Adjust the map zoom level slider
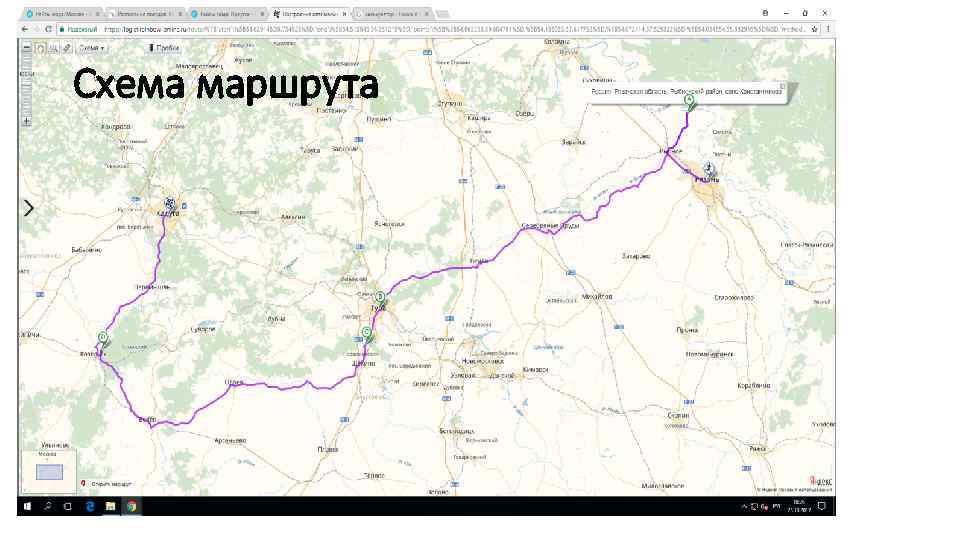This screenshot has height=540, width=960. click(x=27, y=84)
